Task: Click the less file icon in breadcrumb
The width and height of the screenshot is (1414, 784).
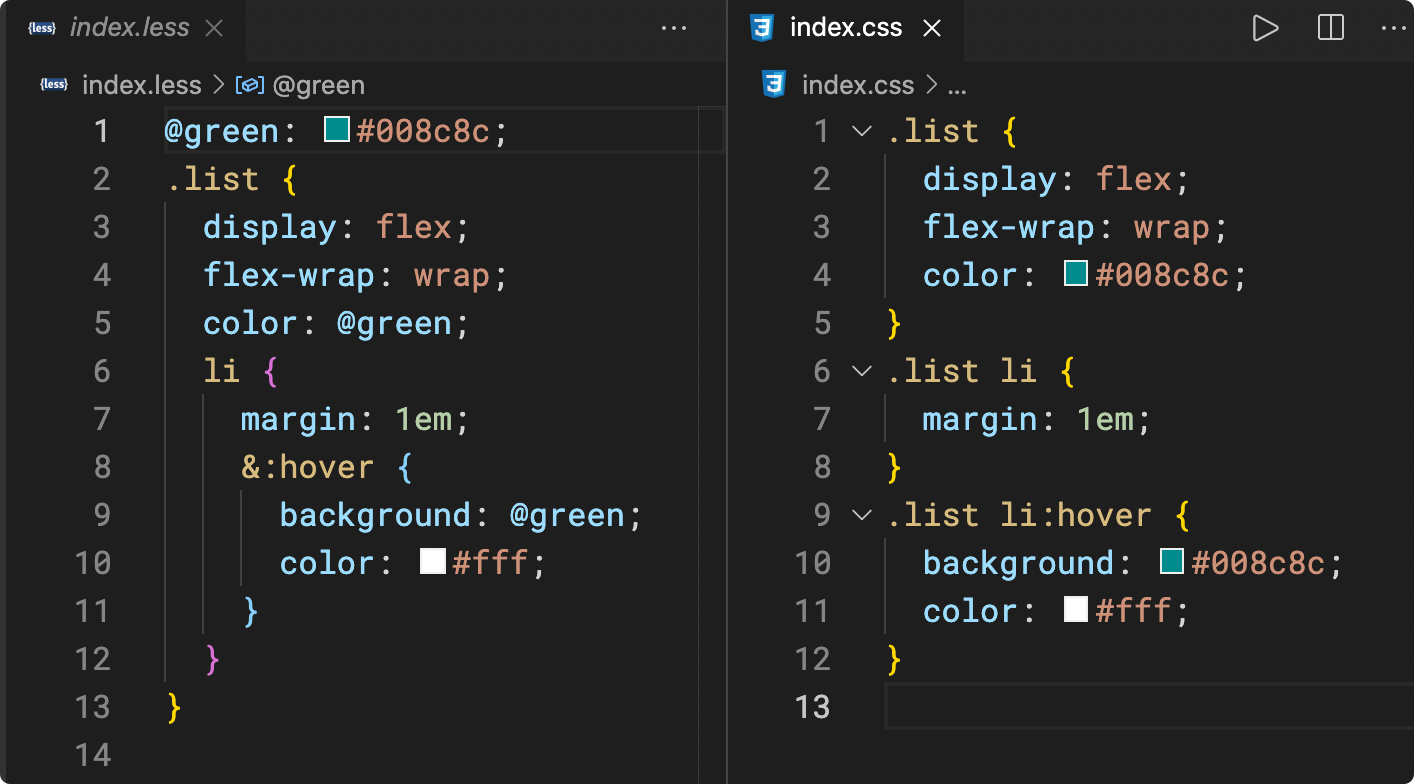Action: (x=54, y=85)
